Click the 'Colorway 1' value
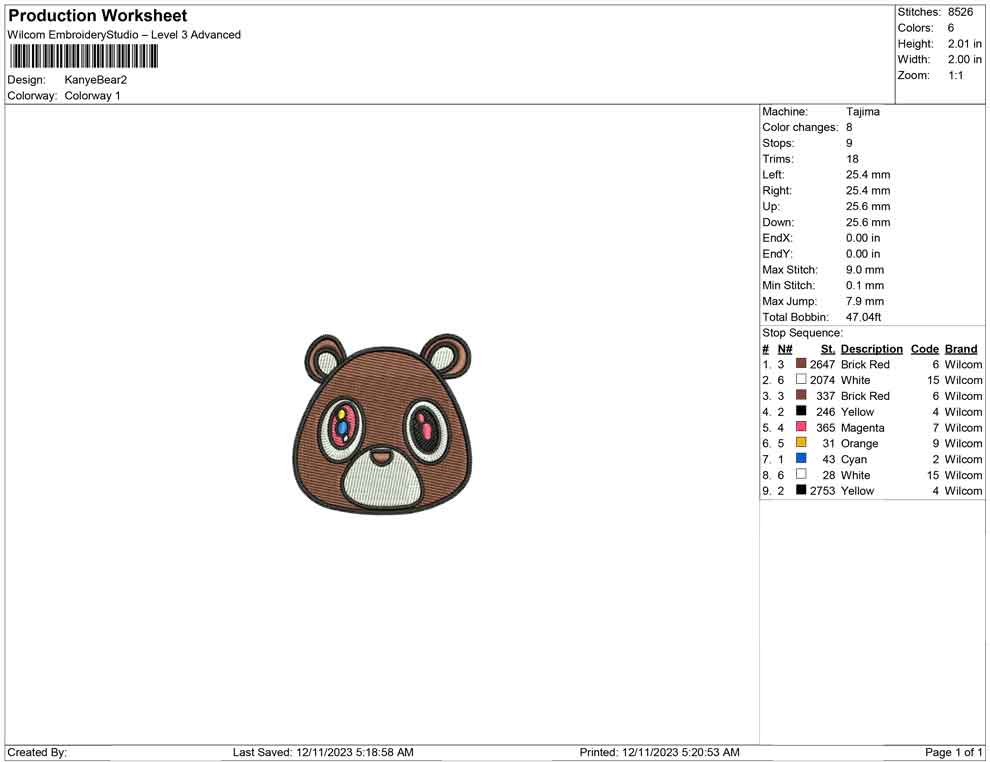Screen dimensions: 990x762 pyautogui.click(x=92, y=96)
